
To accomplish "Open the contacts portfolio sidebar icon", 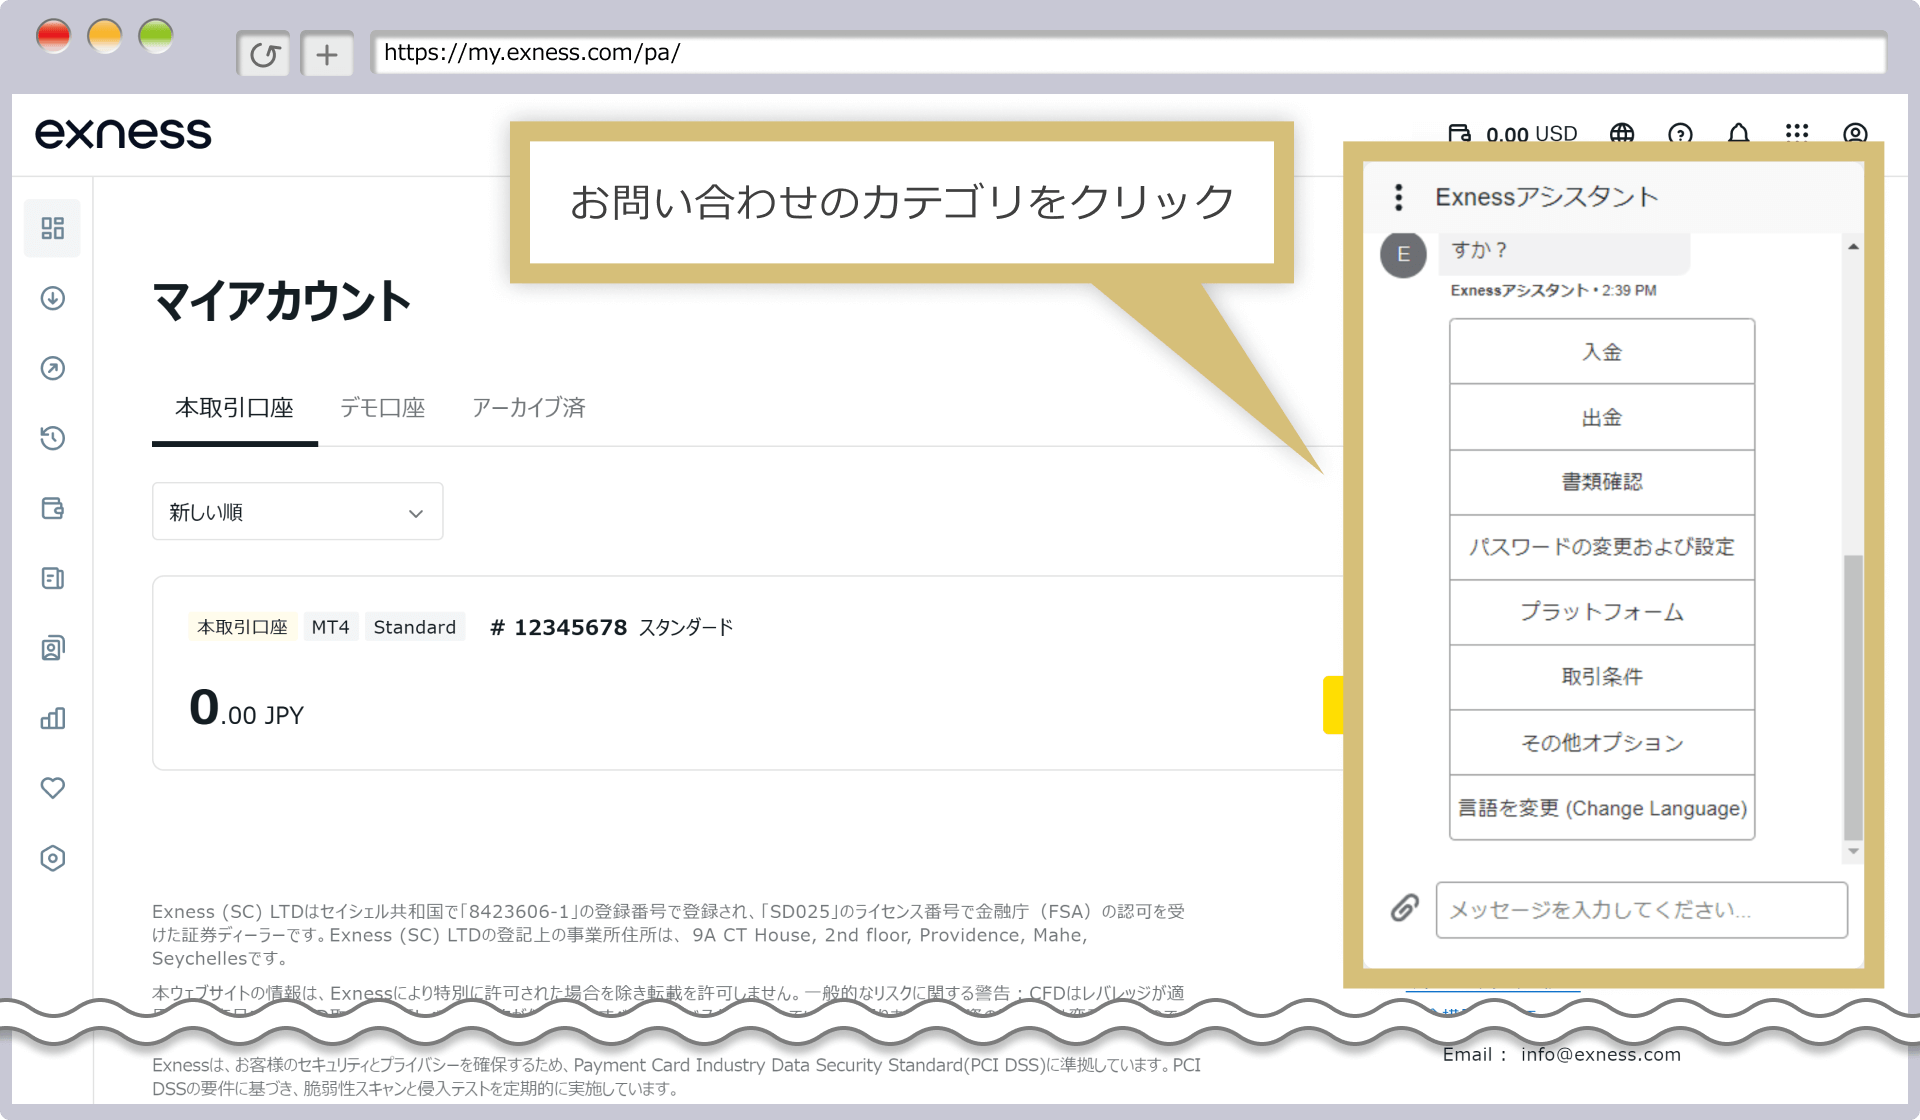I will (53, 648).
